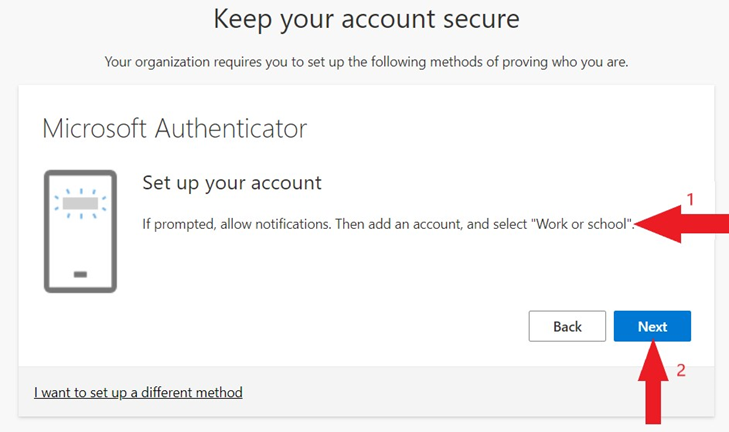
Task: Select the glowing notification bar on the phone graphic
Action: coord(80,203)
